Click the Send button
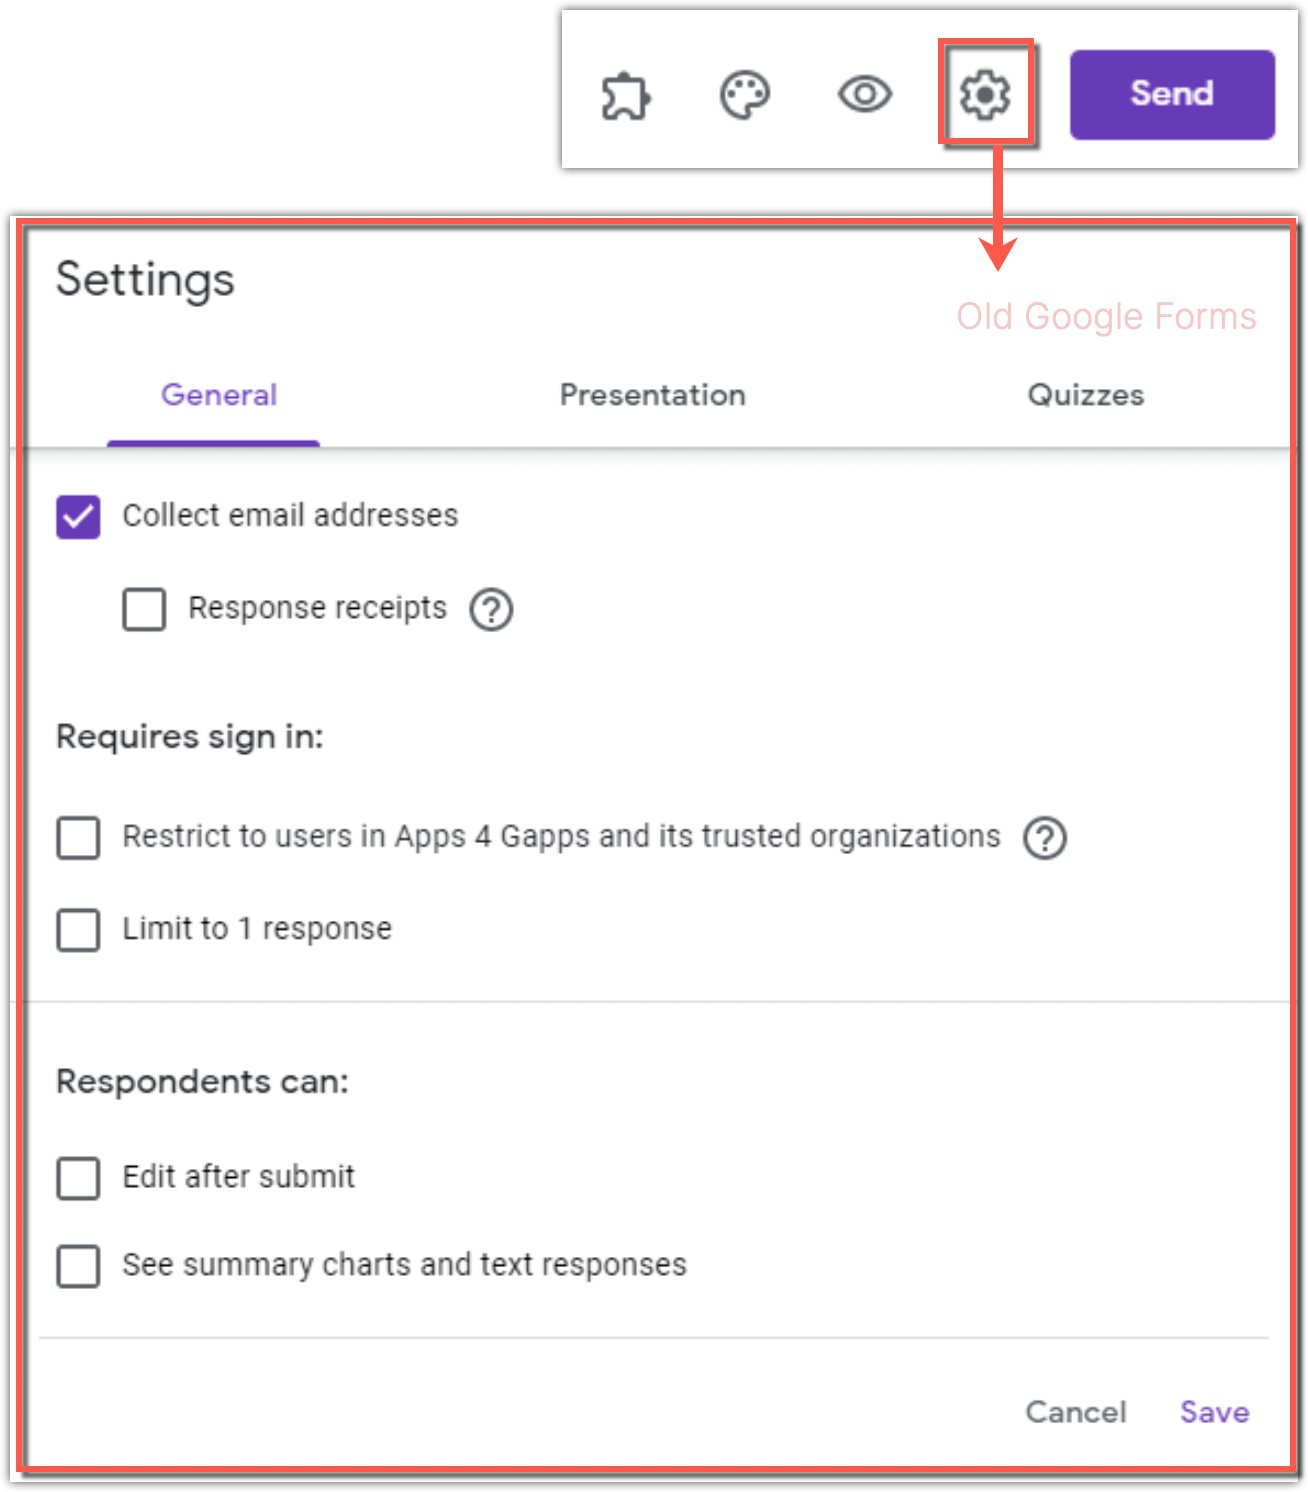This screenshot has height=1492, width=1308. (1172, 94)
